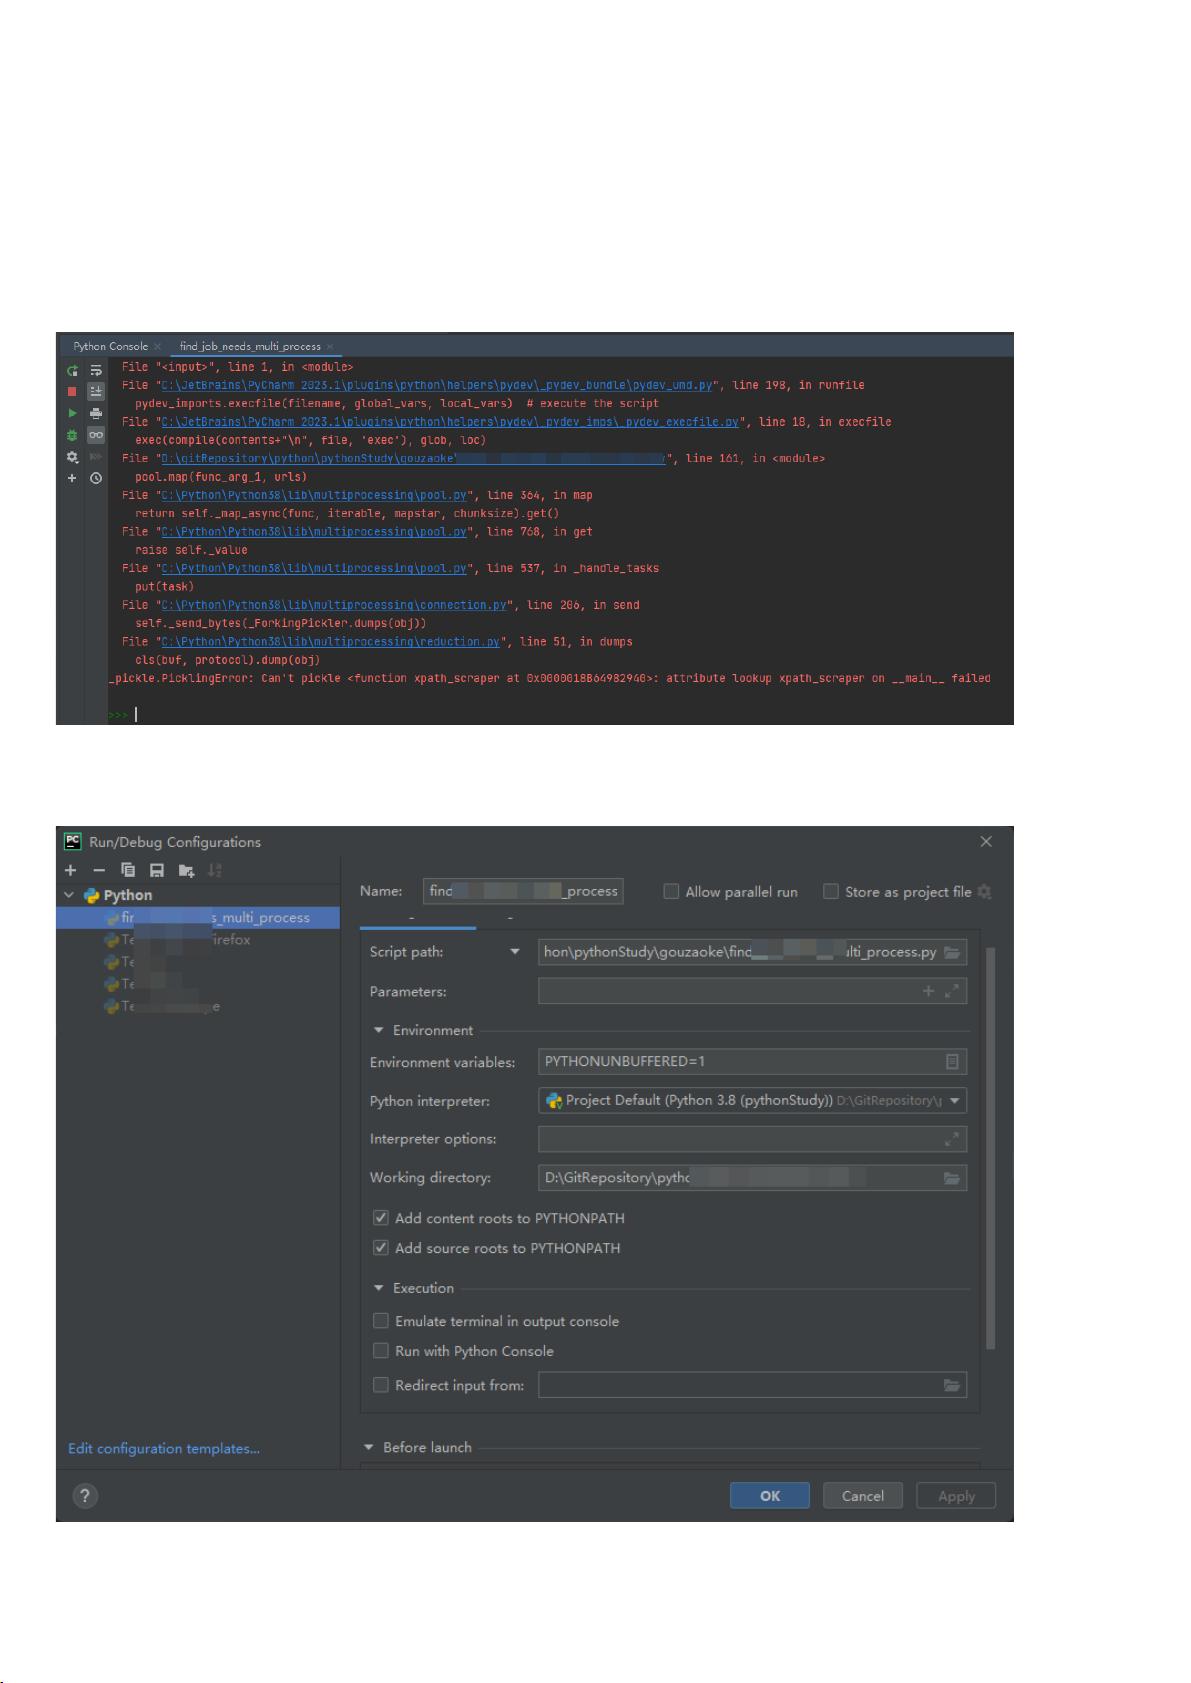Switch to the Python Console tab

[110, 346]
